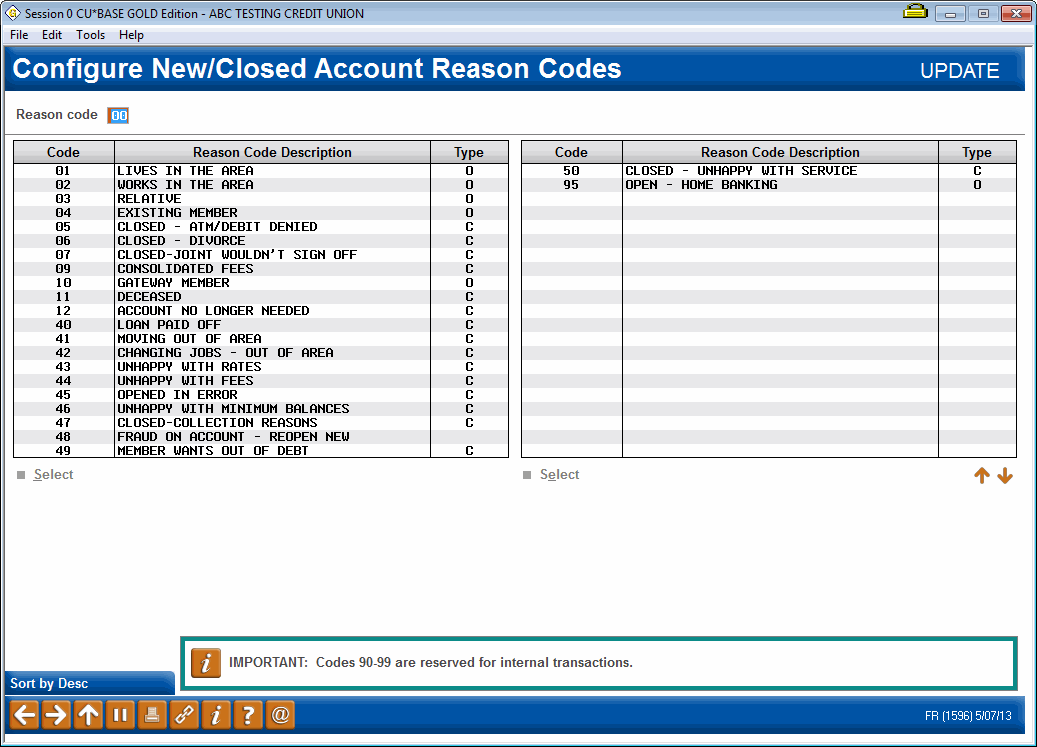The image size is (1037, 747).
Task: Click the chain link toolbar icon
Action: click(x=184, y=715)
